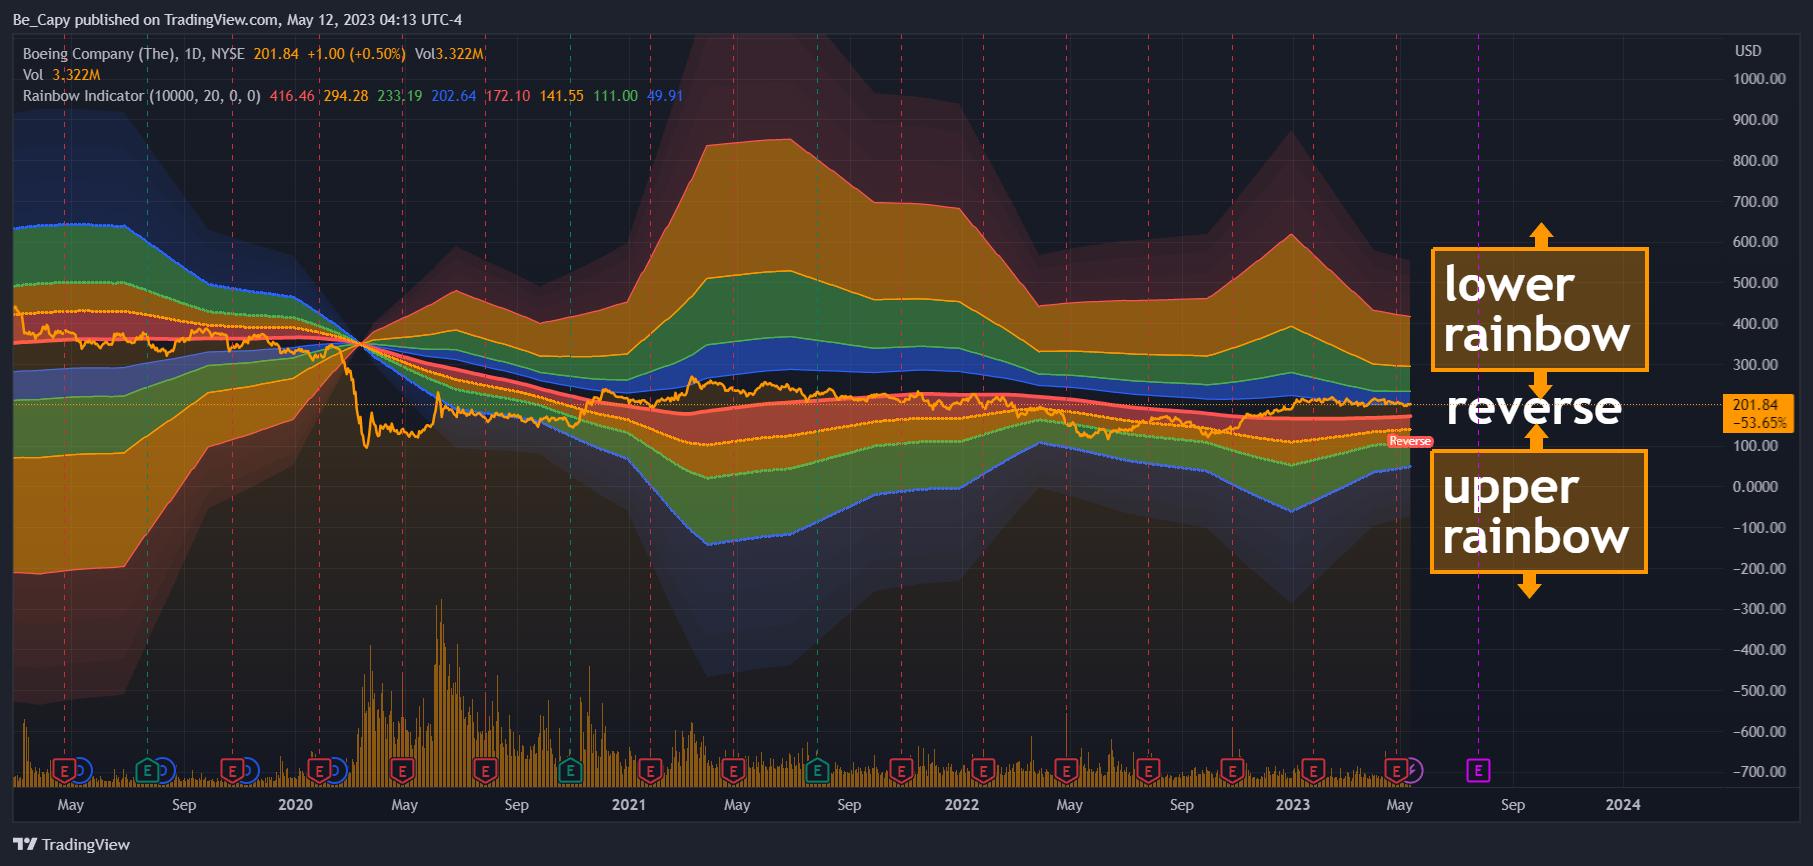This screenshot has height=866, width=1813.
Task: Select the red 416.46 indicator value
Action: coord(292,96)
